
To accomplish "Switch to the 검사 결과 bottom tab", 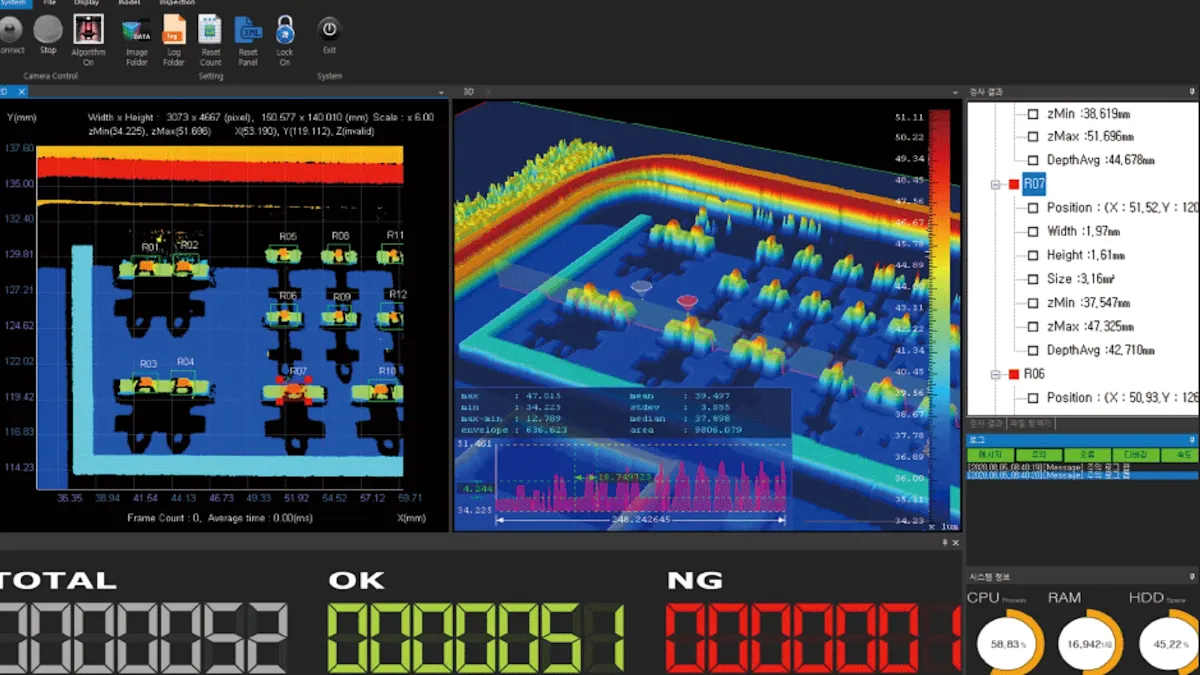I will 985,424.
